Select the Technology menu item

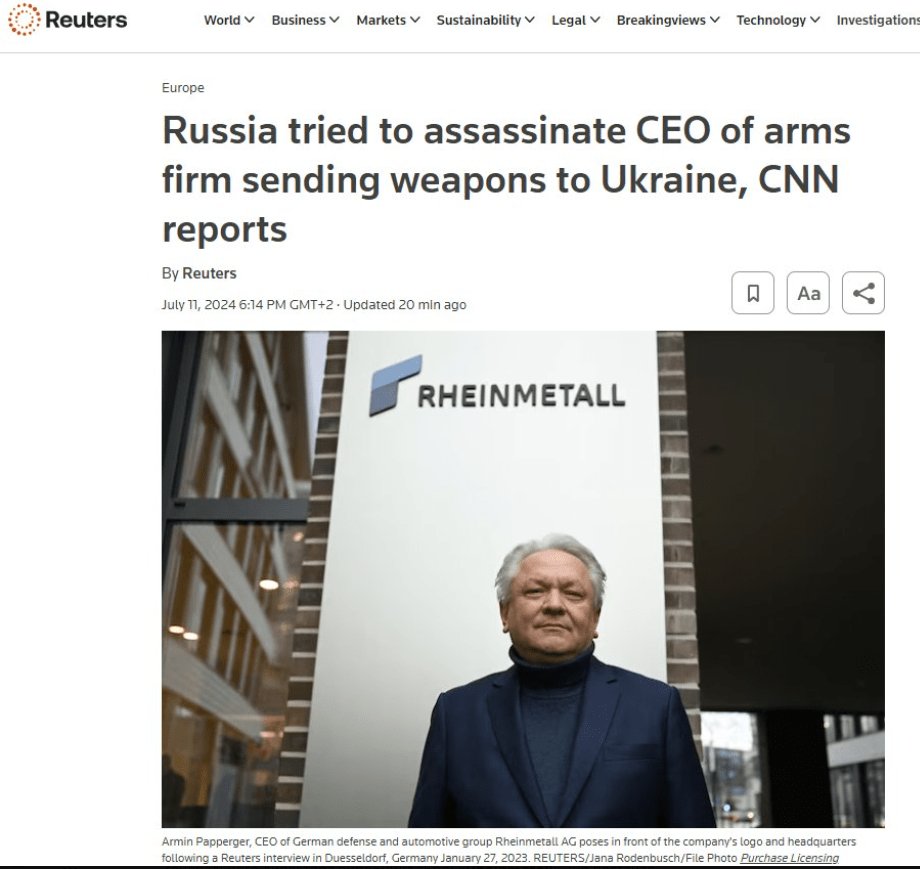click(771, 20)
